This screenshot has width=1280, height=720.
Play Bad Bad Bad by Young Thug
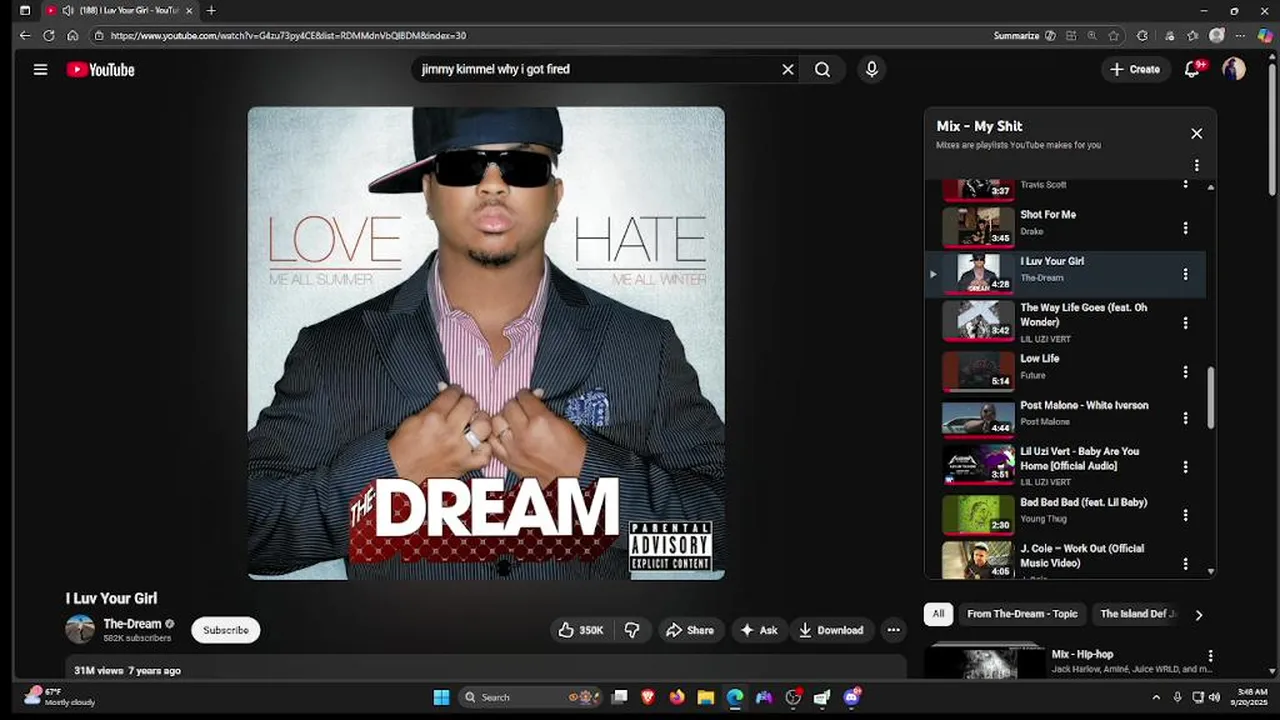978,515
